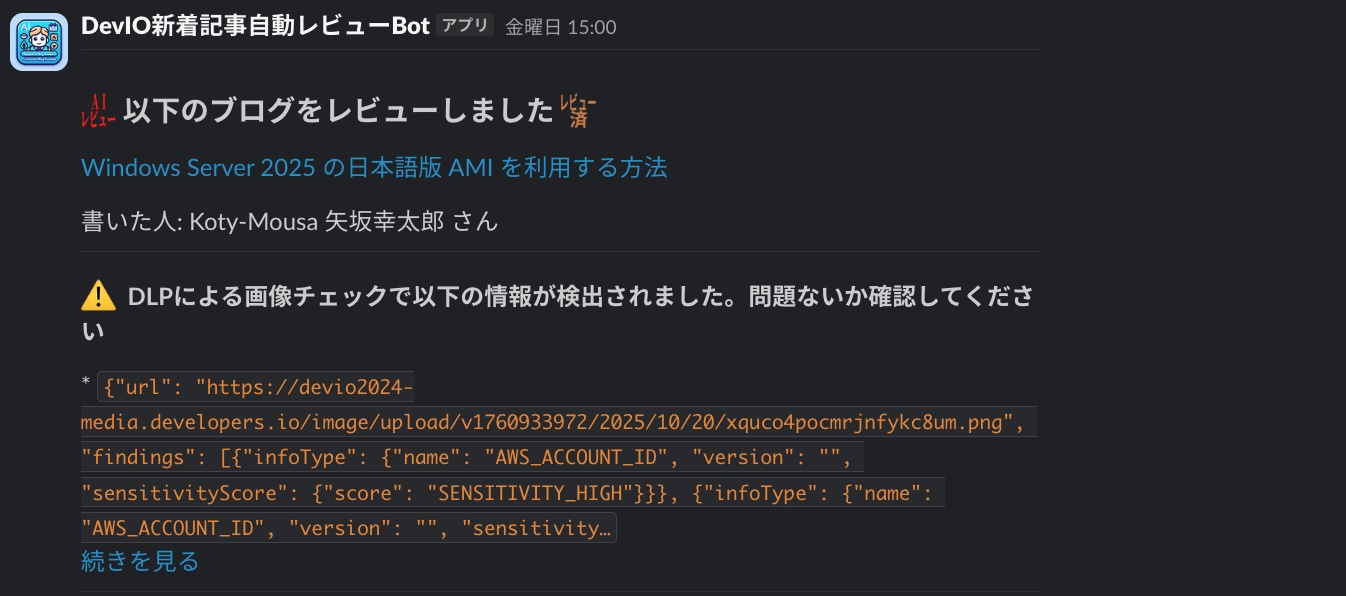
Task: Open the DevIO新着記事自動レビューBot profile name
Action: pos(255,26)
